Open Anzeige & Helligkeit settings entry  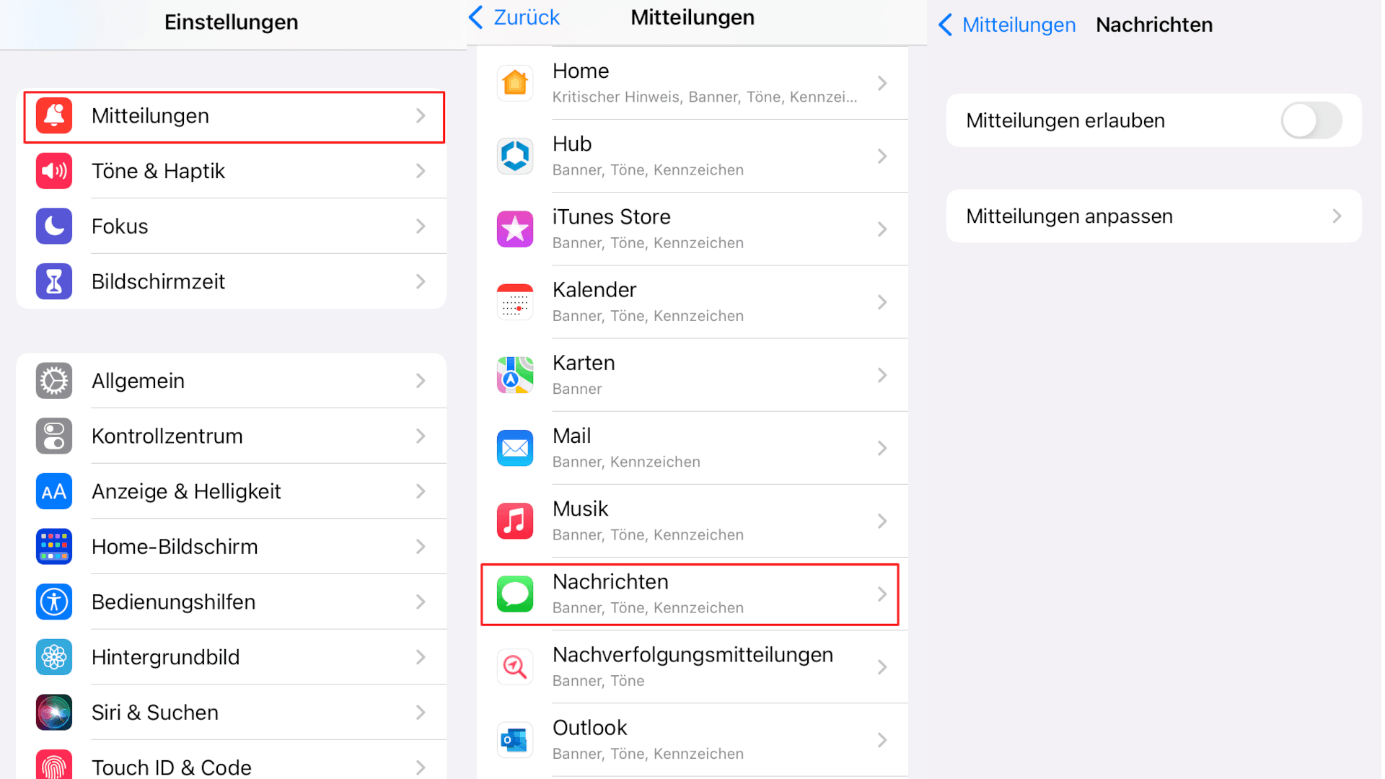click(x=231, y=491)
